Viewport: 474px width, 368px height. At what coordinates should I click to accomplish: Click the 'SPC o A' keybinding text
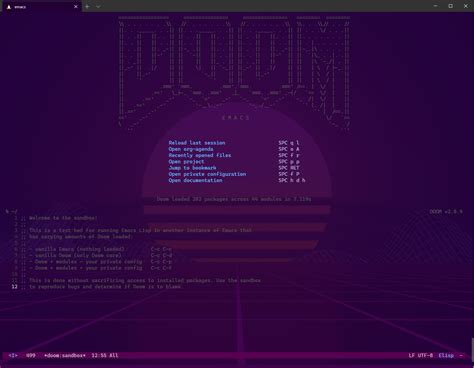(x=289, y=149)
